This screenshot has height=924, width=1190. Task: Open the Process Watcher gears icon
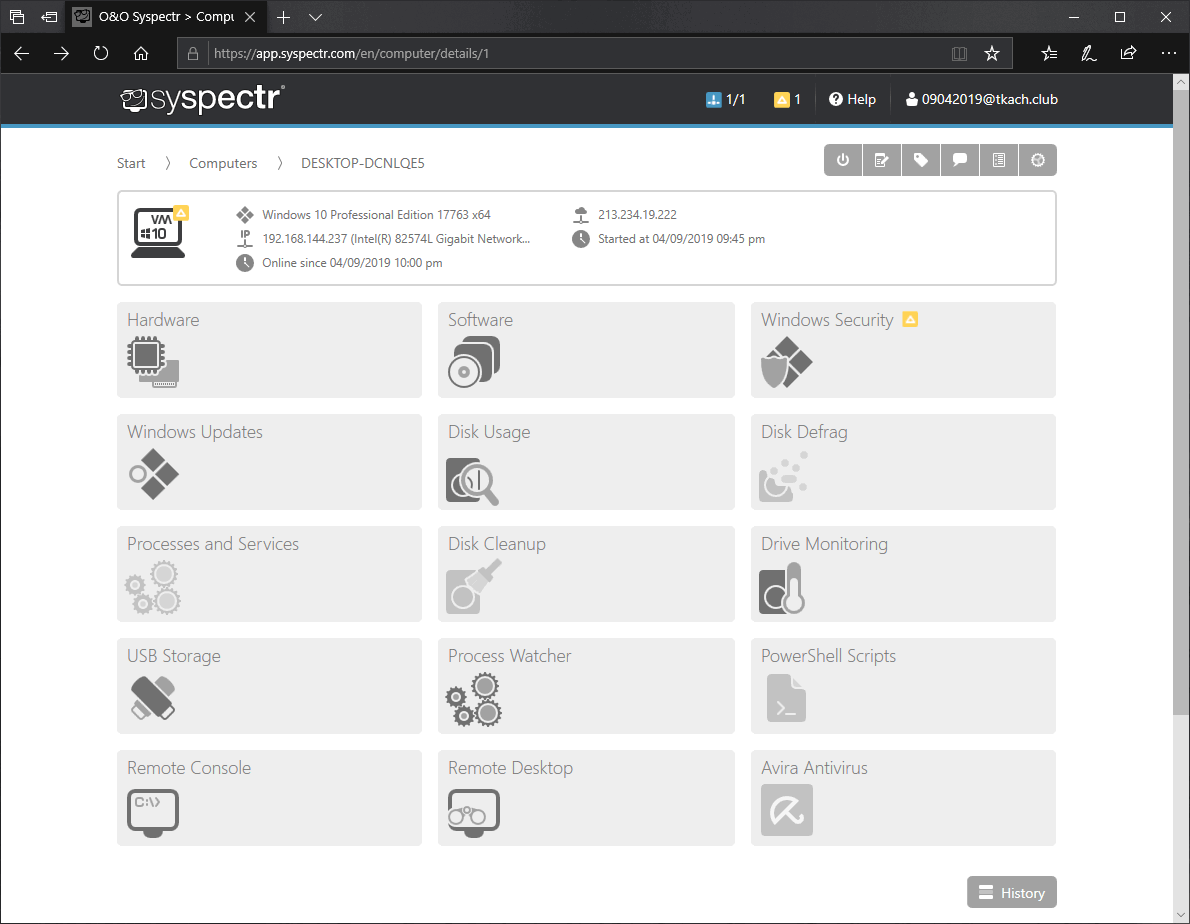pyautogui.click(x=474, y=700)
